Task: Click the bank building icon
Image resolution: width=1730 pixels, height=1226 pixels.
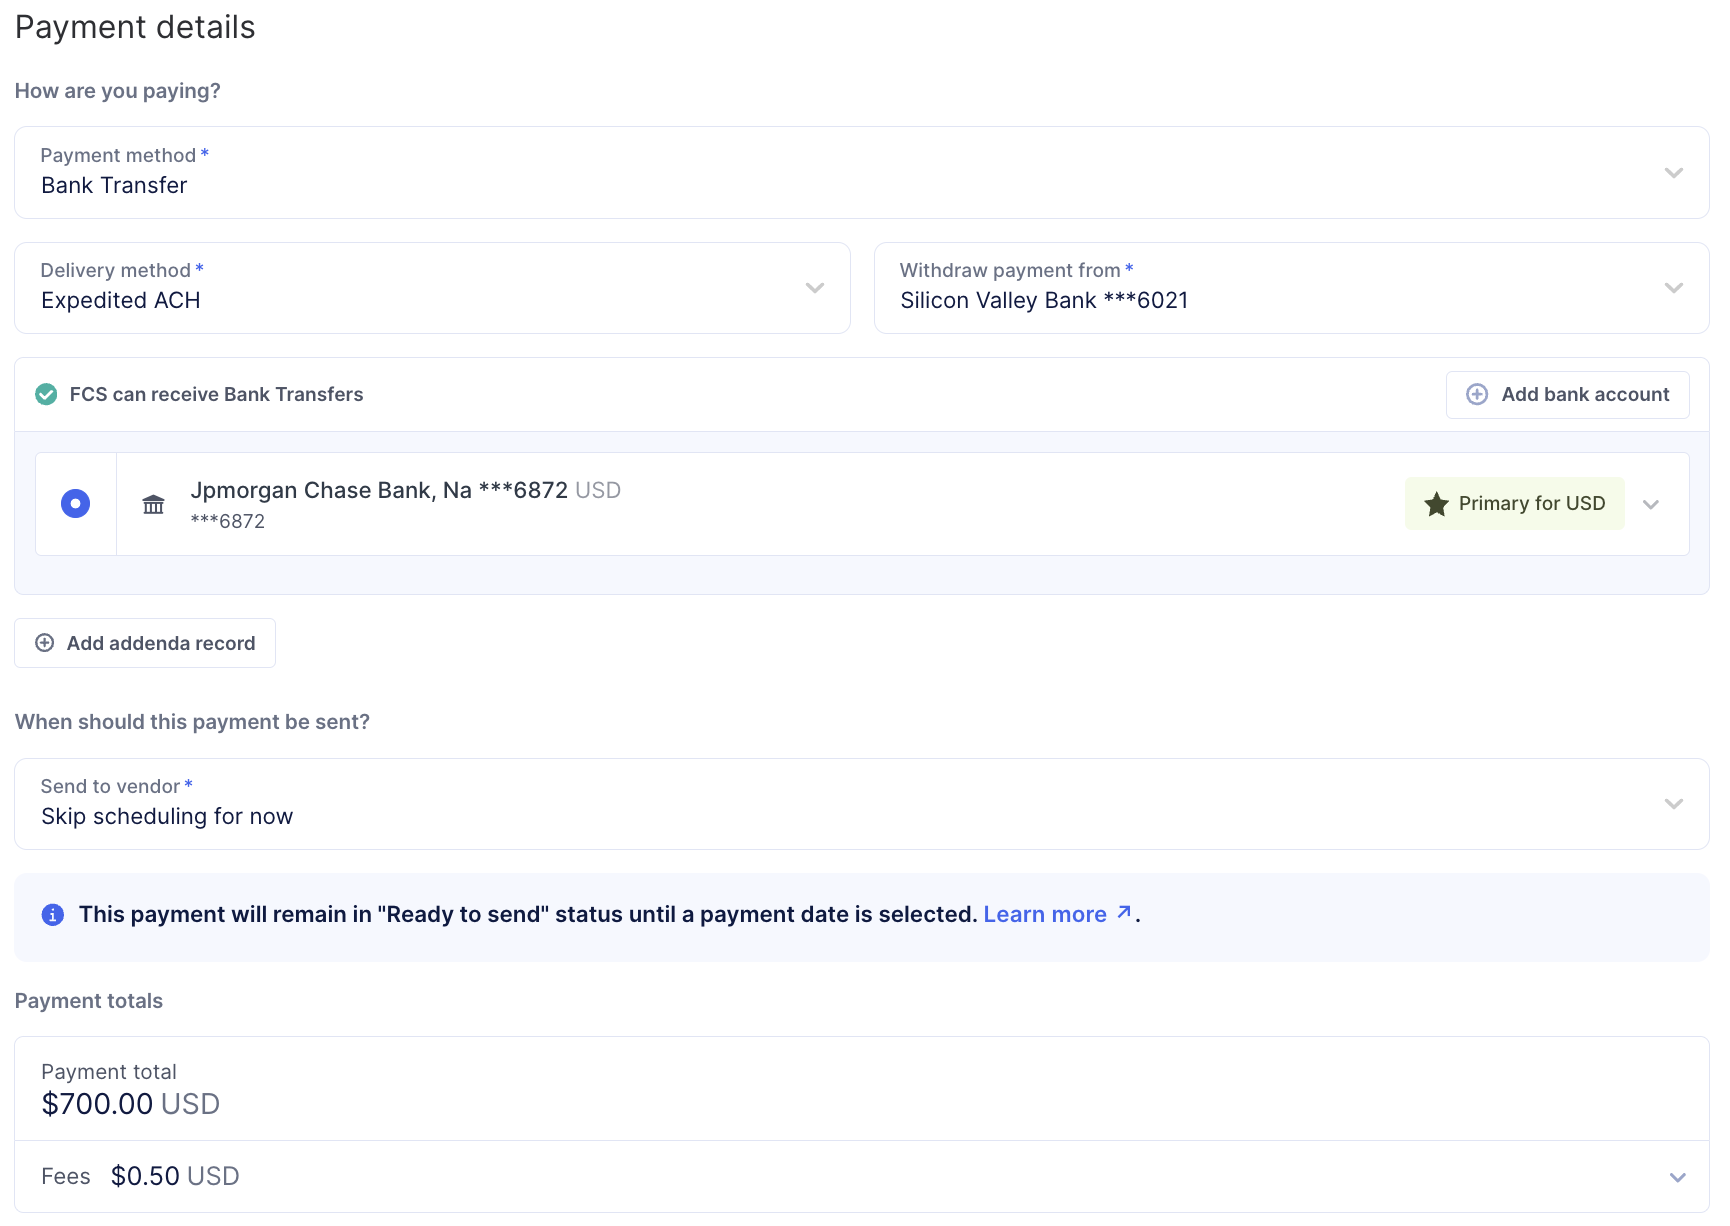Action: [x=153, y=504]
